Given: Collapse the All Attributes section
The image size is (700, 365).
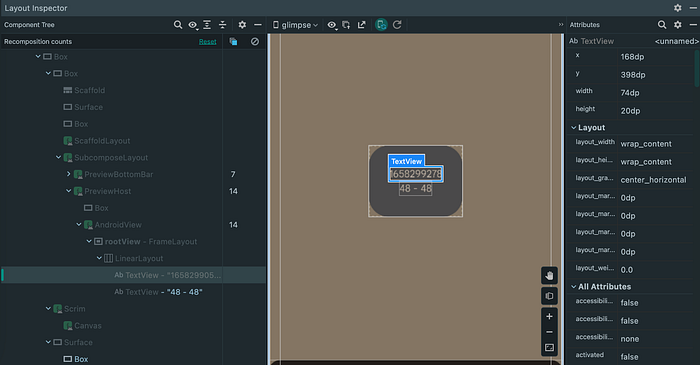Looking at the screenshot, I should 574,286.
